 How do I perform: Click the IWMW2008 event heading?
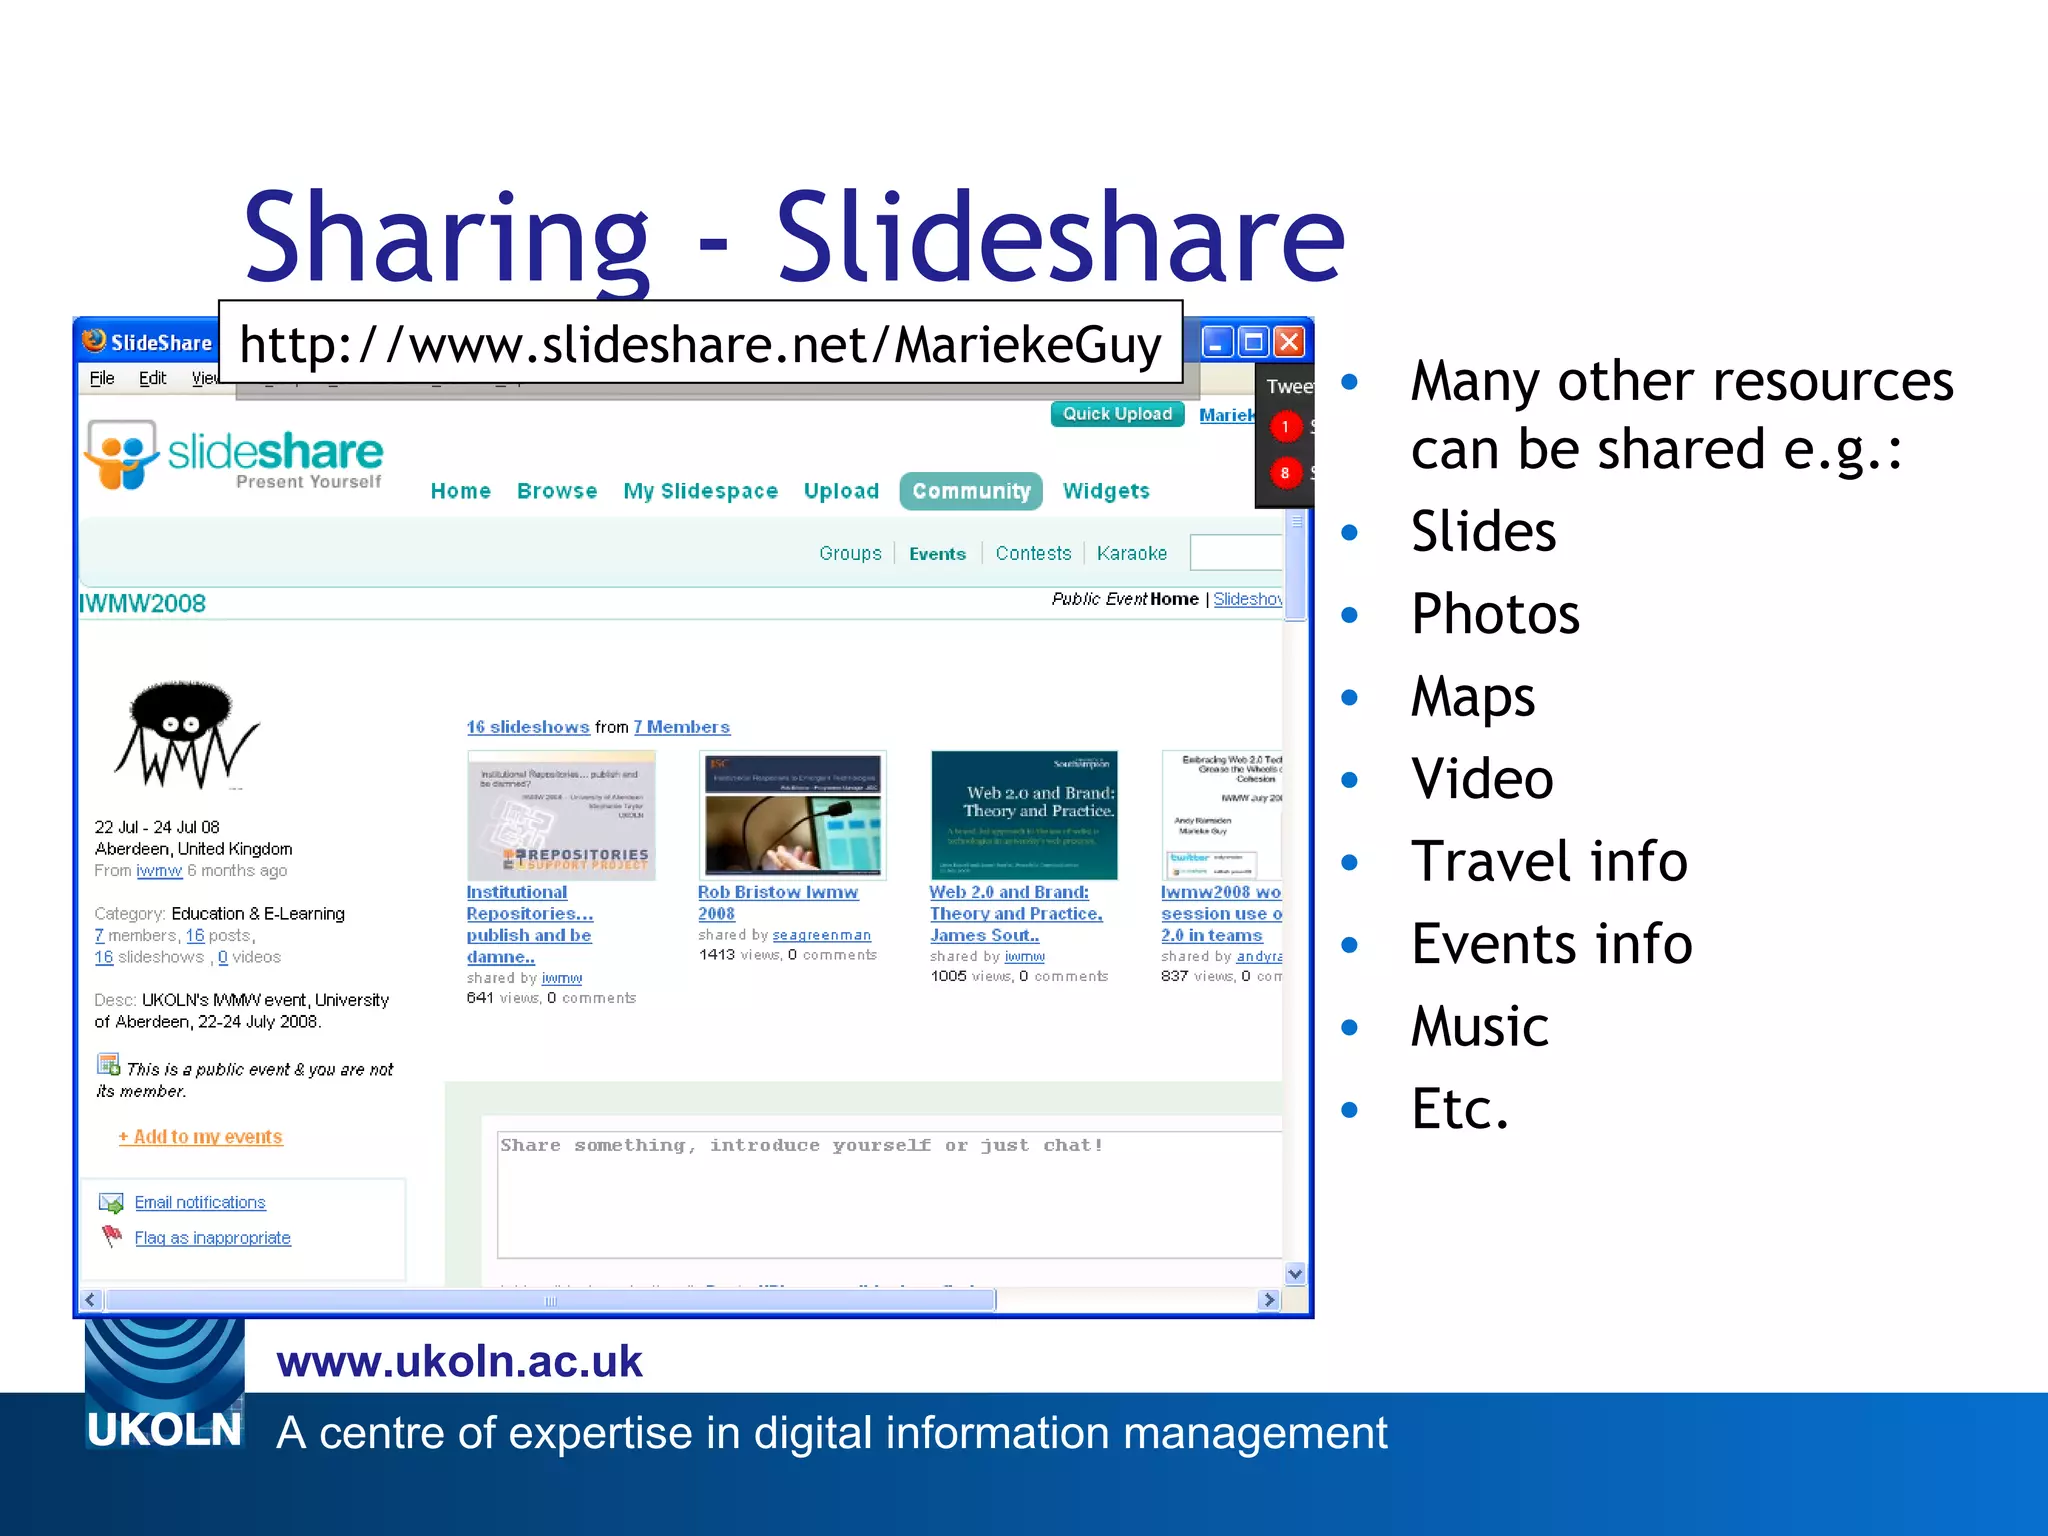pyautogui.click(x=142, y=603)
